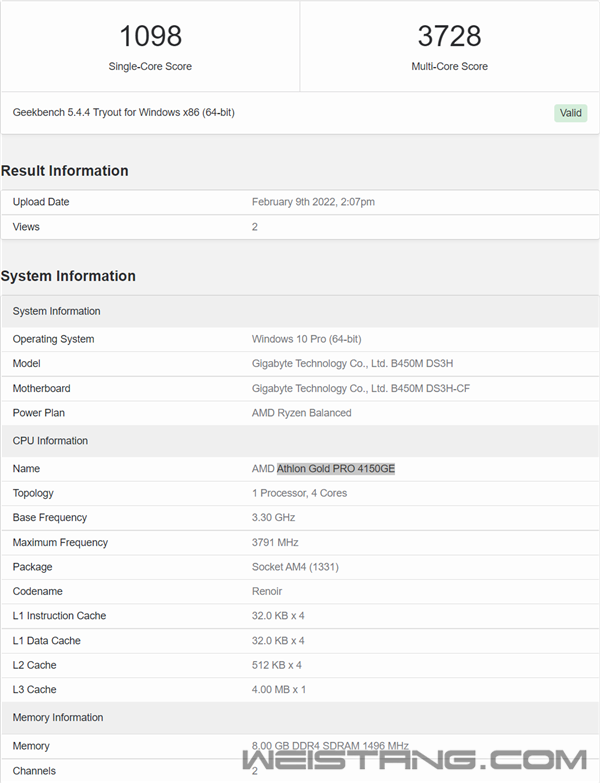This screenshot has width=600, height=783.
Task: Click the B450M DS3H-CF motherboard value
Action: (360, 388)
